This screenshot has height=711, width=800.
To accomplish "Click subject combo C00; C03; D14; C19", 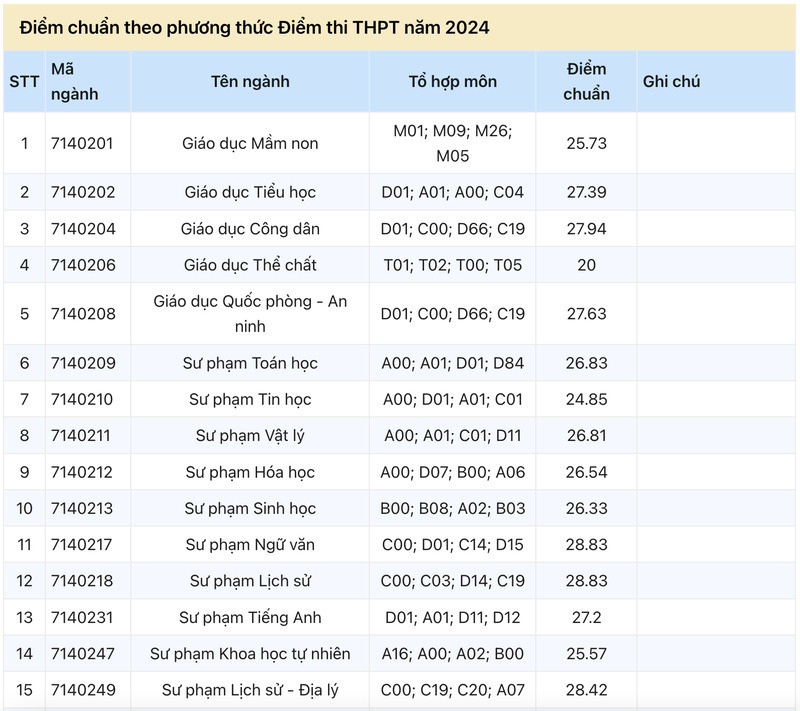I will click(453, 581).
